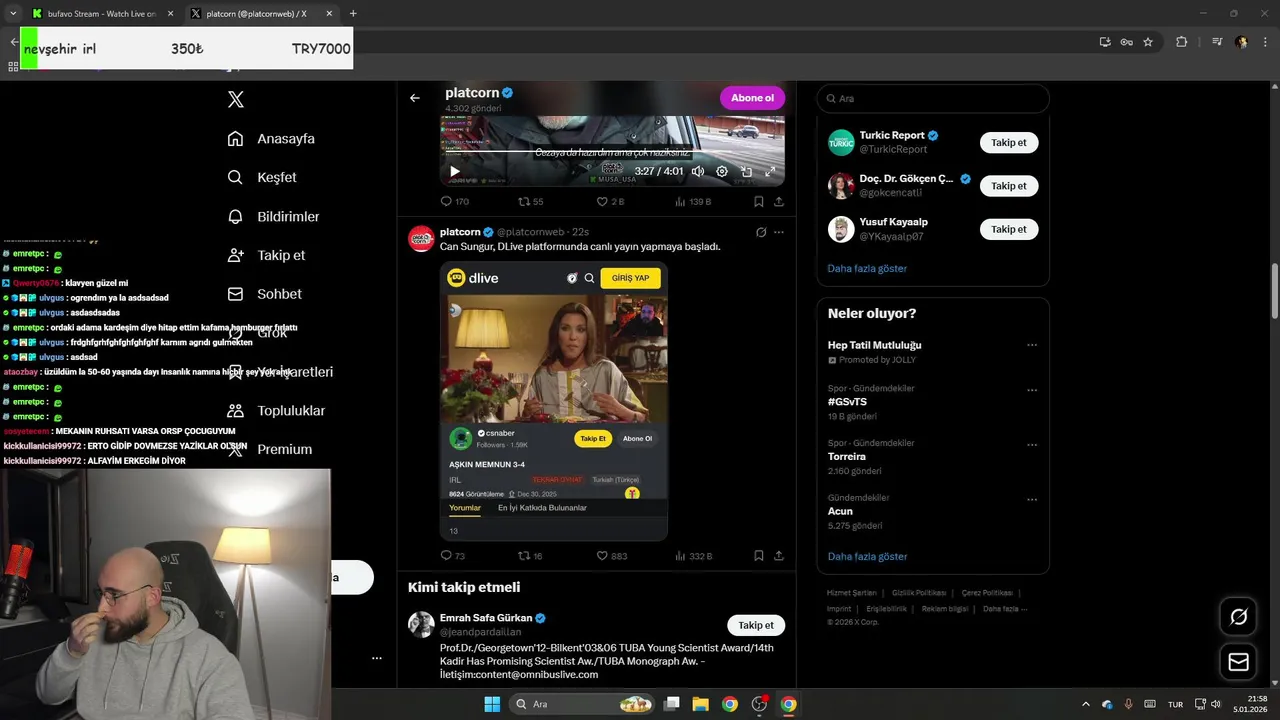Click the purple Abone ol button
Screen dimensions: 1280x720
752,98
